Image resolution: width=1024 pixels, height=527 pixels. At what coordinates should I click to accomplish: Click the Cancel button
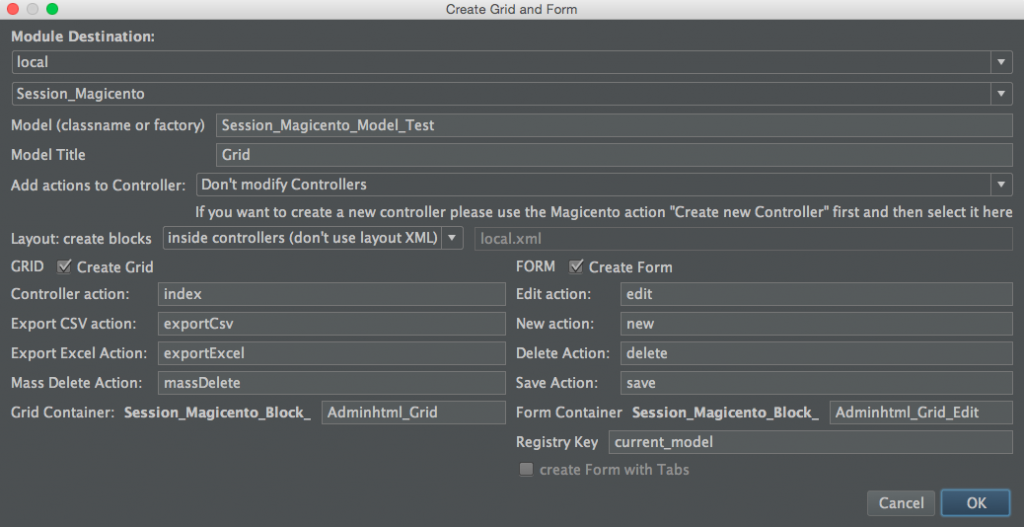point(901,503)
